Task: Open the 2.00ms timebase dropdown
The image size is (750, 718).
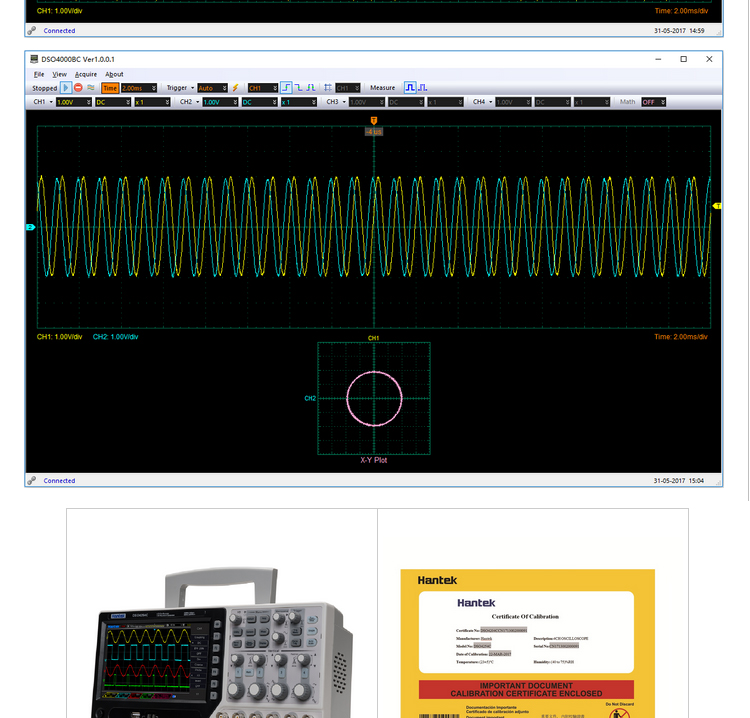Action: pos(139,88)
